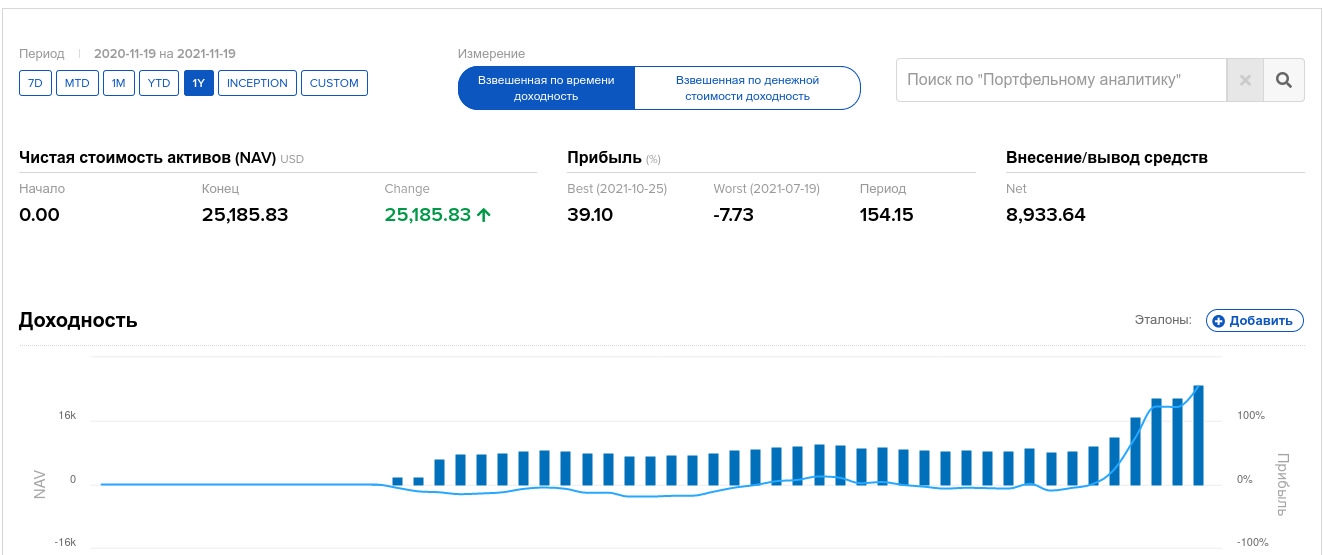
Task: Click the Внесение/вывод средств heading
Action: pos(1107,158)
